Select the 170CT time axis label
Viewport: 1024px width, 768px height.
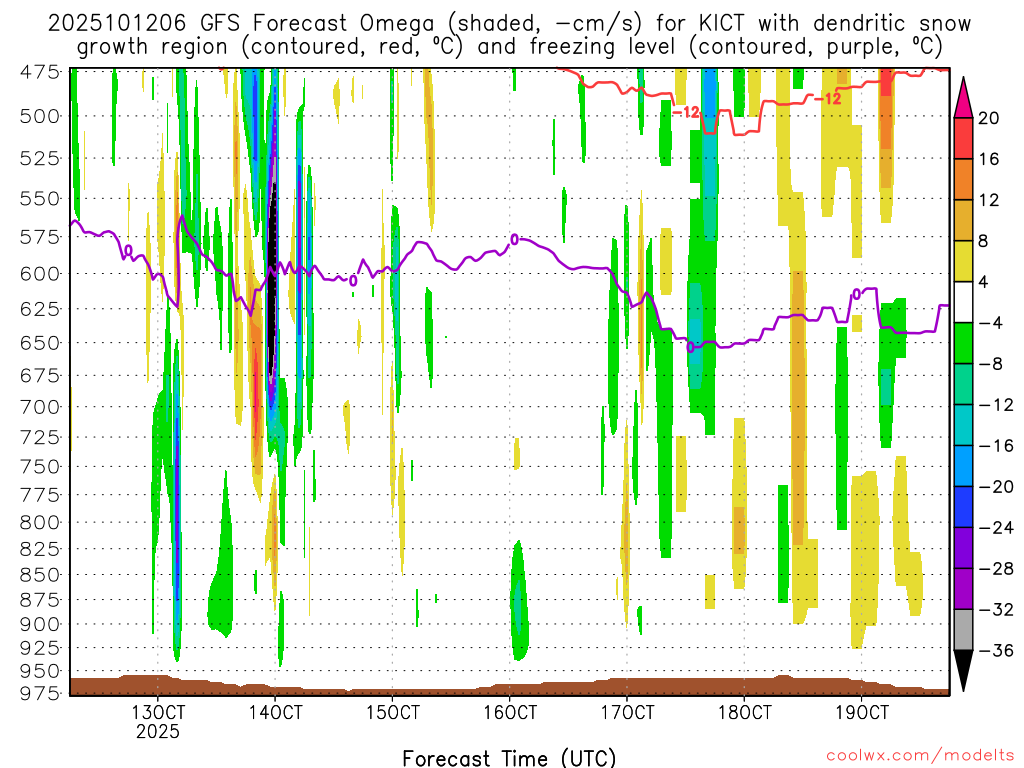click(627, 711)
